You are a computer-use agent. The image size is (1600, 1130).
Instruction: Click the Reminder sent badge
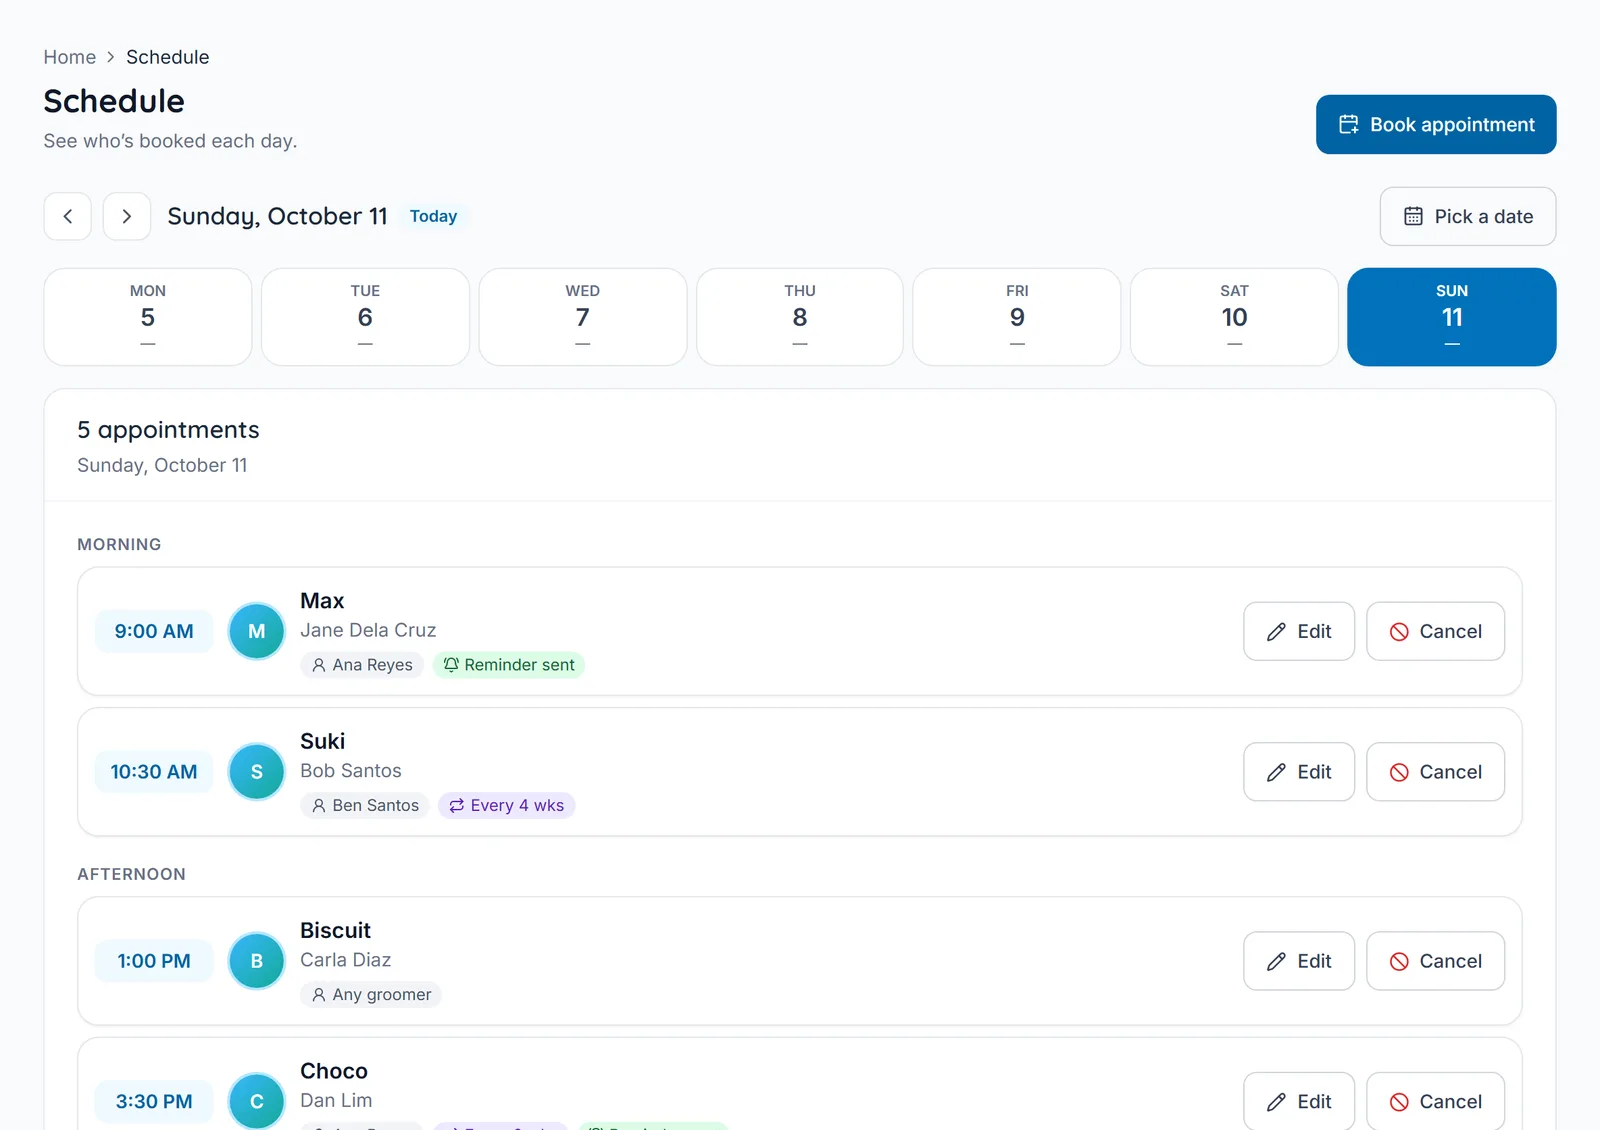(509, 665)
